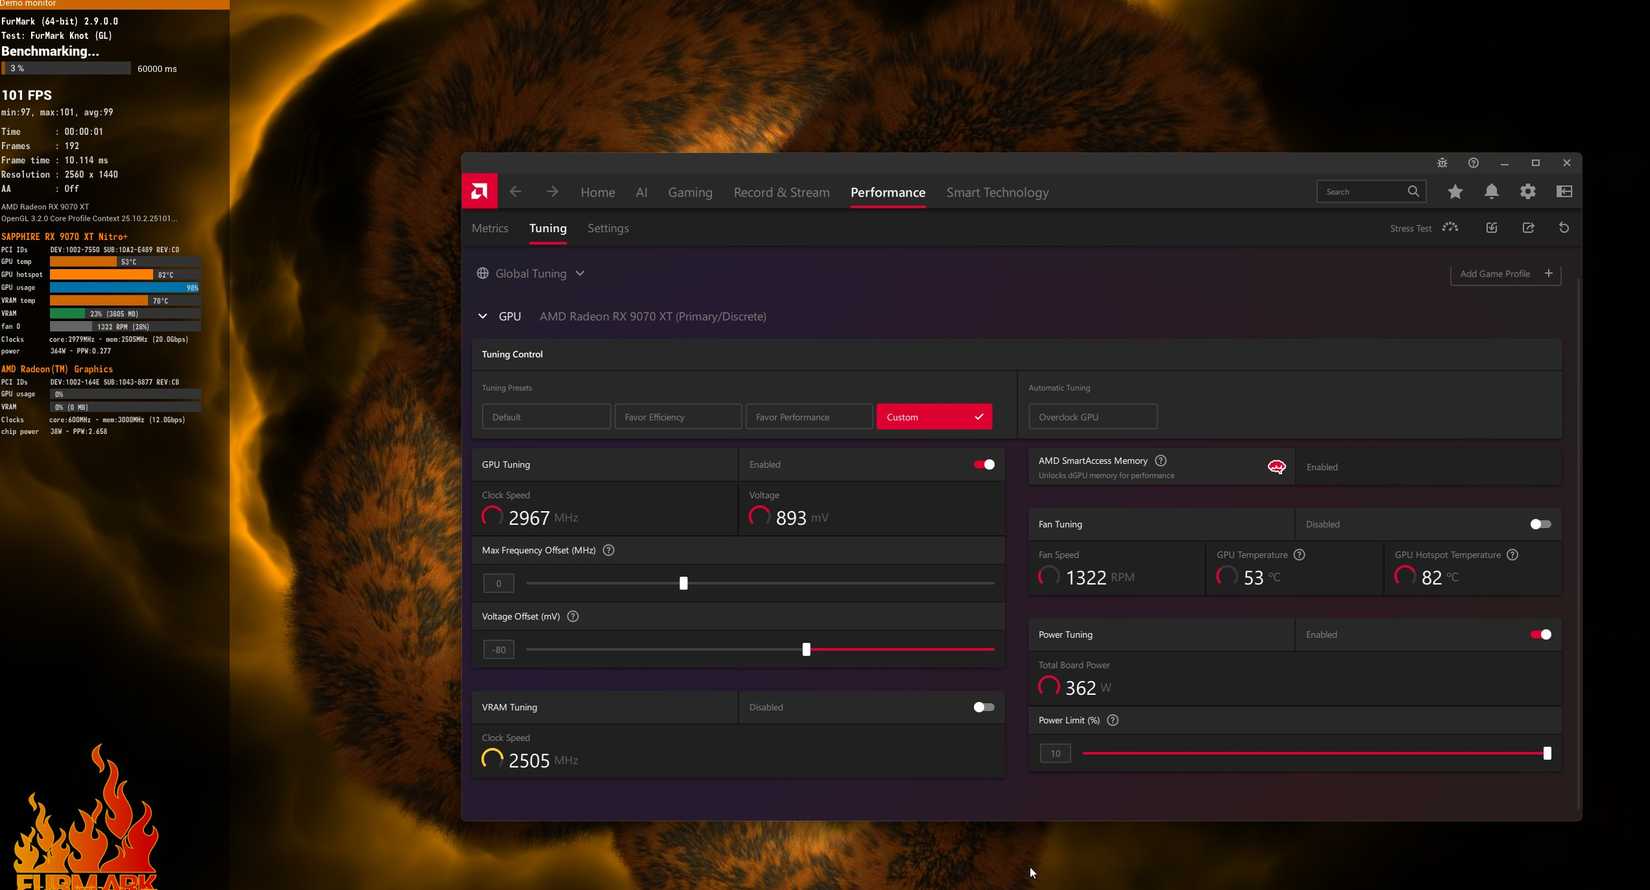Open the bug report tool icon
The height and width of the screenshot is (890, 1650).
[1442, 163]
